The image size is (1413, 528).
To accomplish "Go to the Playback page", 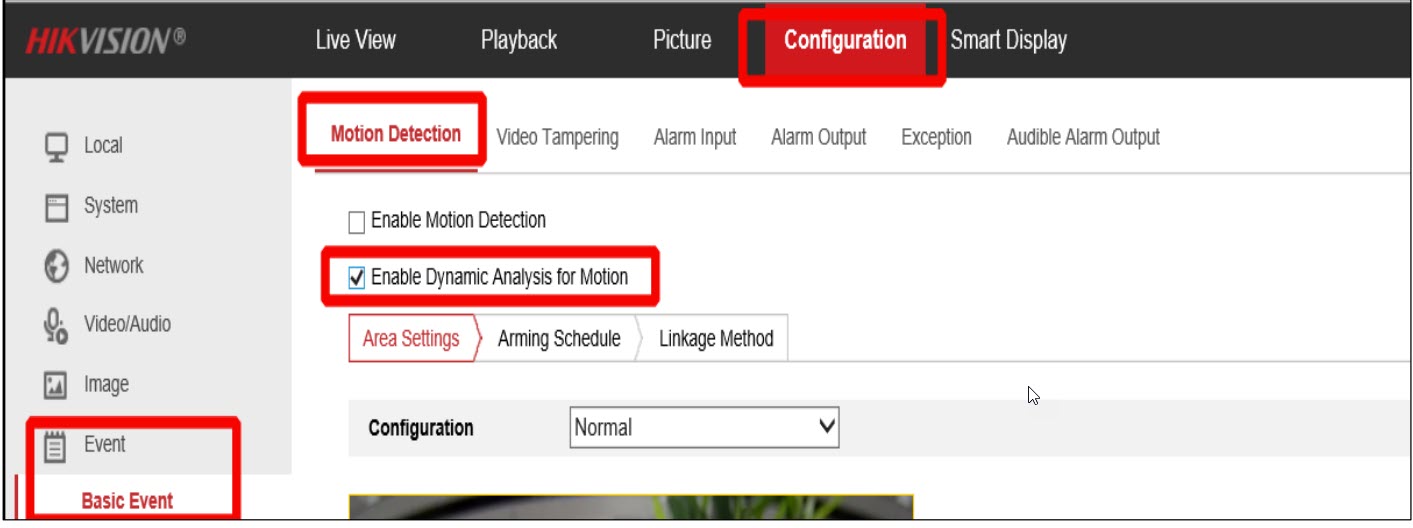I will (x=518, y=41).
